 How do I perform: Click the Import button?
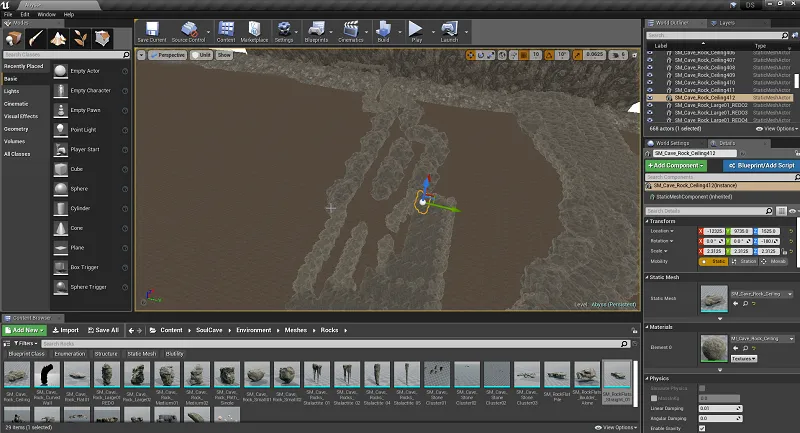pyautogui.click(x=66, y=330)
